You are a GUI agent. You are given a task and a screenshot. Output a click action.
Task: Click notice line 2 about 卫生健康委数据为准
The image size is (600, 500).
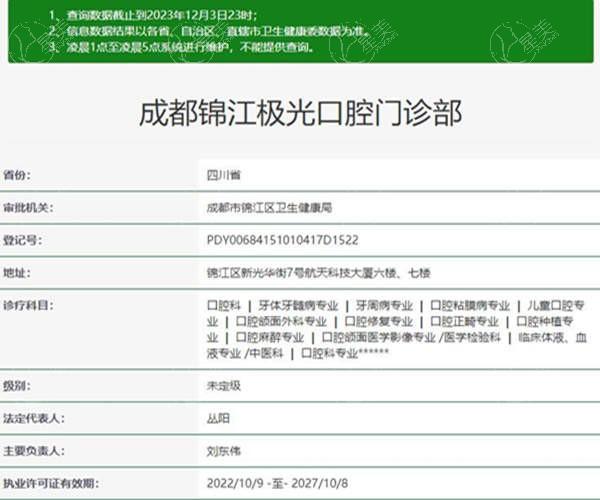[210, 31]
